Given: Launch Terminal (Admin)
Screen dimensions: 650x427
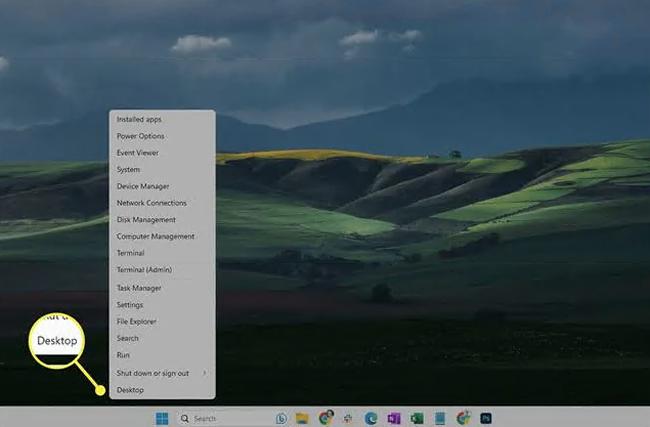Looking at the screenshot, I should [144, 270].
